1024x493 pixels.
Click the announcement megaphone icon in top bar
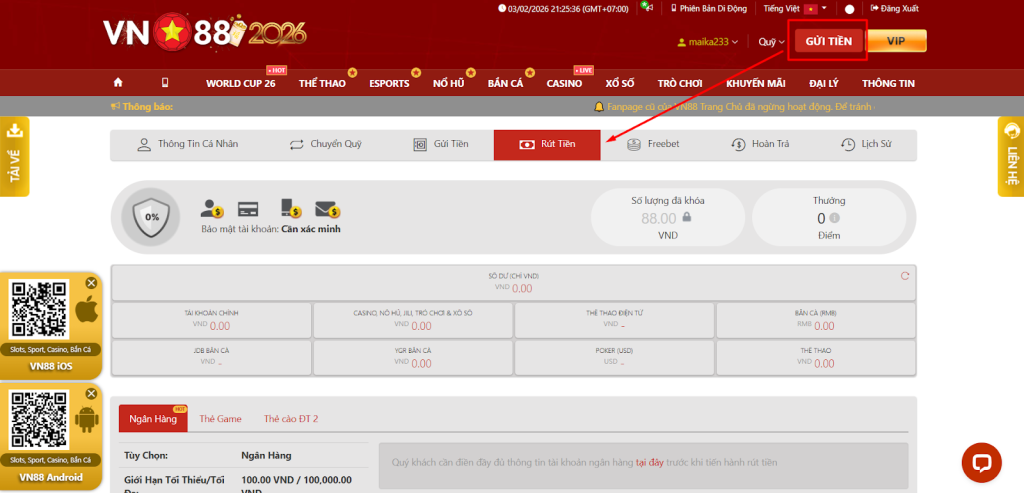(x=647, y=8)
